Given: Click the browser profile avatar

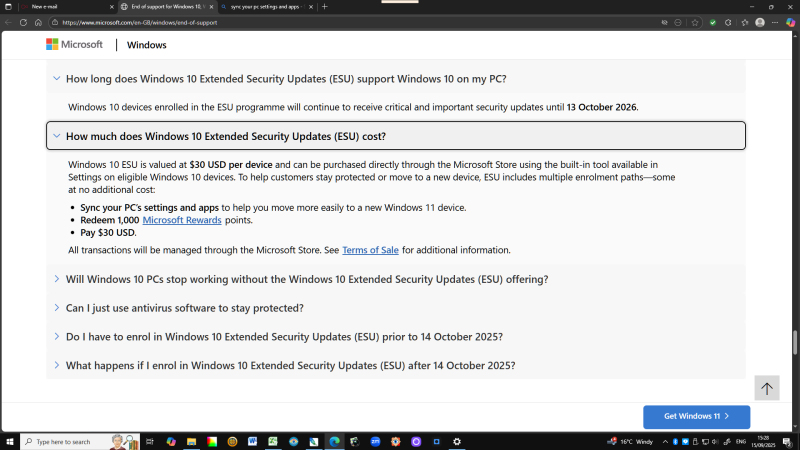Looking at the screenshot, I should 760,21.
